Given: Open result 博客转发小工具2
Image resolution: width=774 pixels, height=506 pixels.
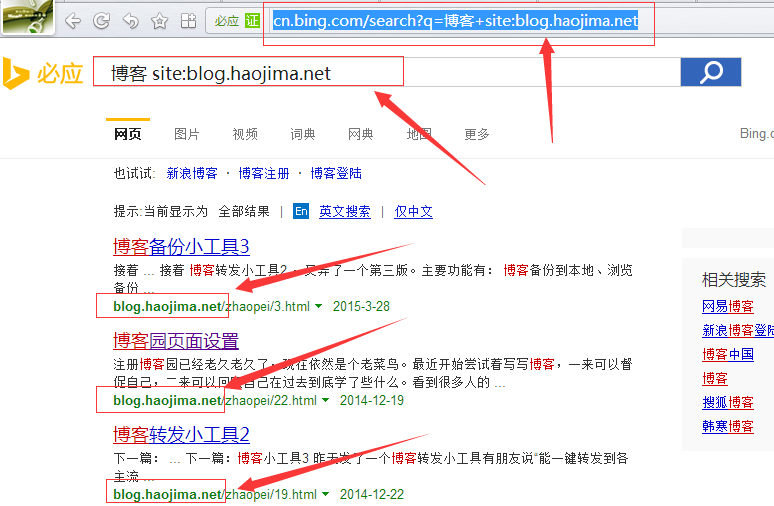Looking at the screenshot, I should [181, 434].
